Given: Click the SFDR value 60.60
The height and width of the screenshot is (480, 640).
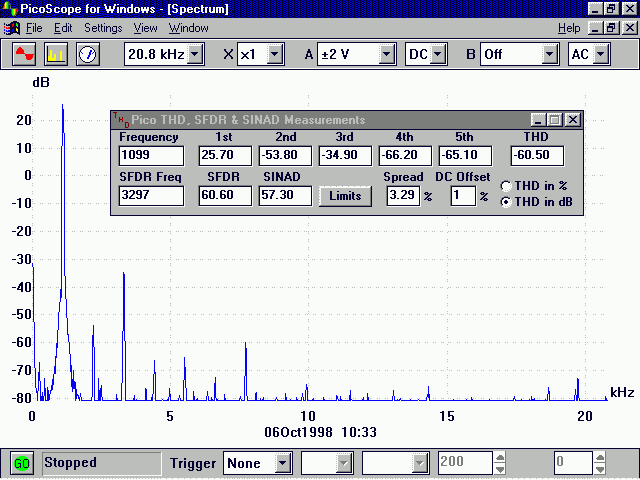Looking at the screenshot, I should 225,196.
